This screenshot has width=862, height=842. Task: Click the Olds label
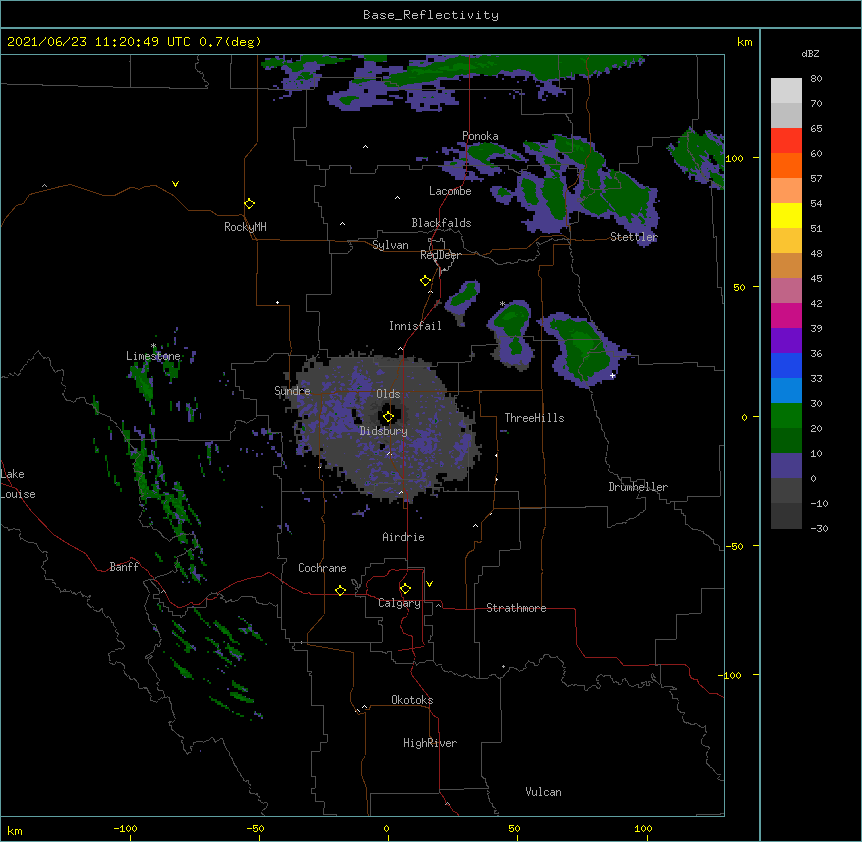pyautogui.click(x=388, y=394)
